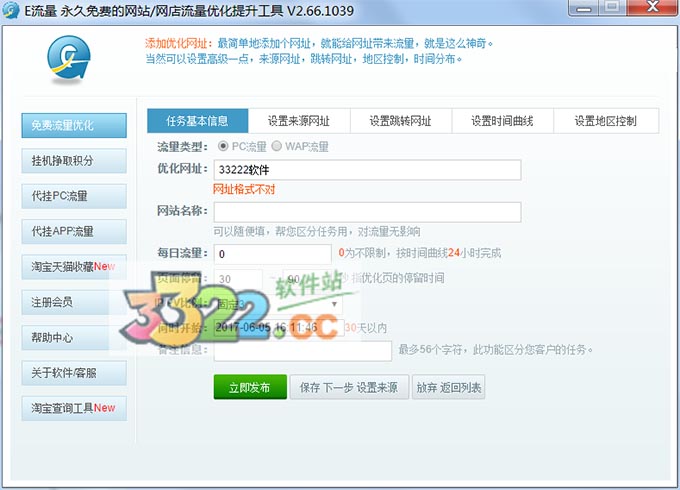Close the E流量 window
Screen dimensions: 680x490
pyautogui.click(x=652, y=8)
